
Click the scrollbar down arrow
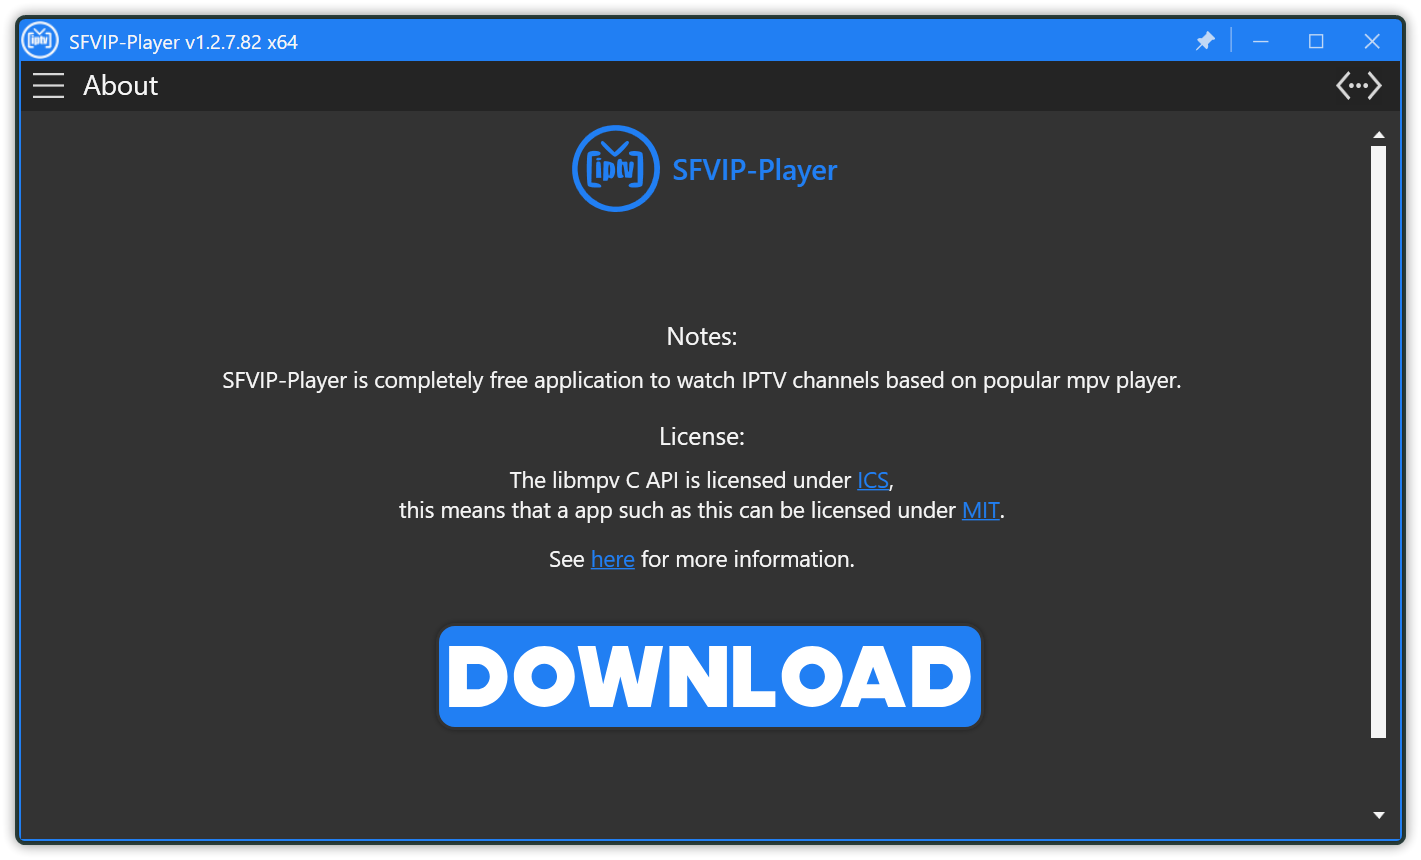(x=1379, y=815)
